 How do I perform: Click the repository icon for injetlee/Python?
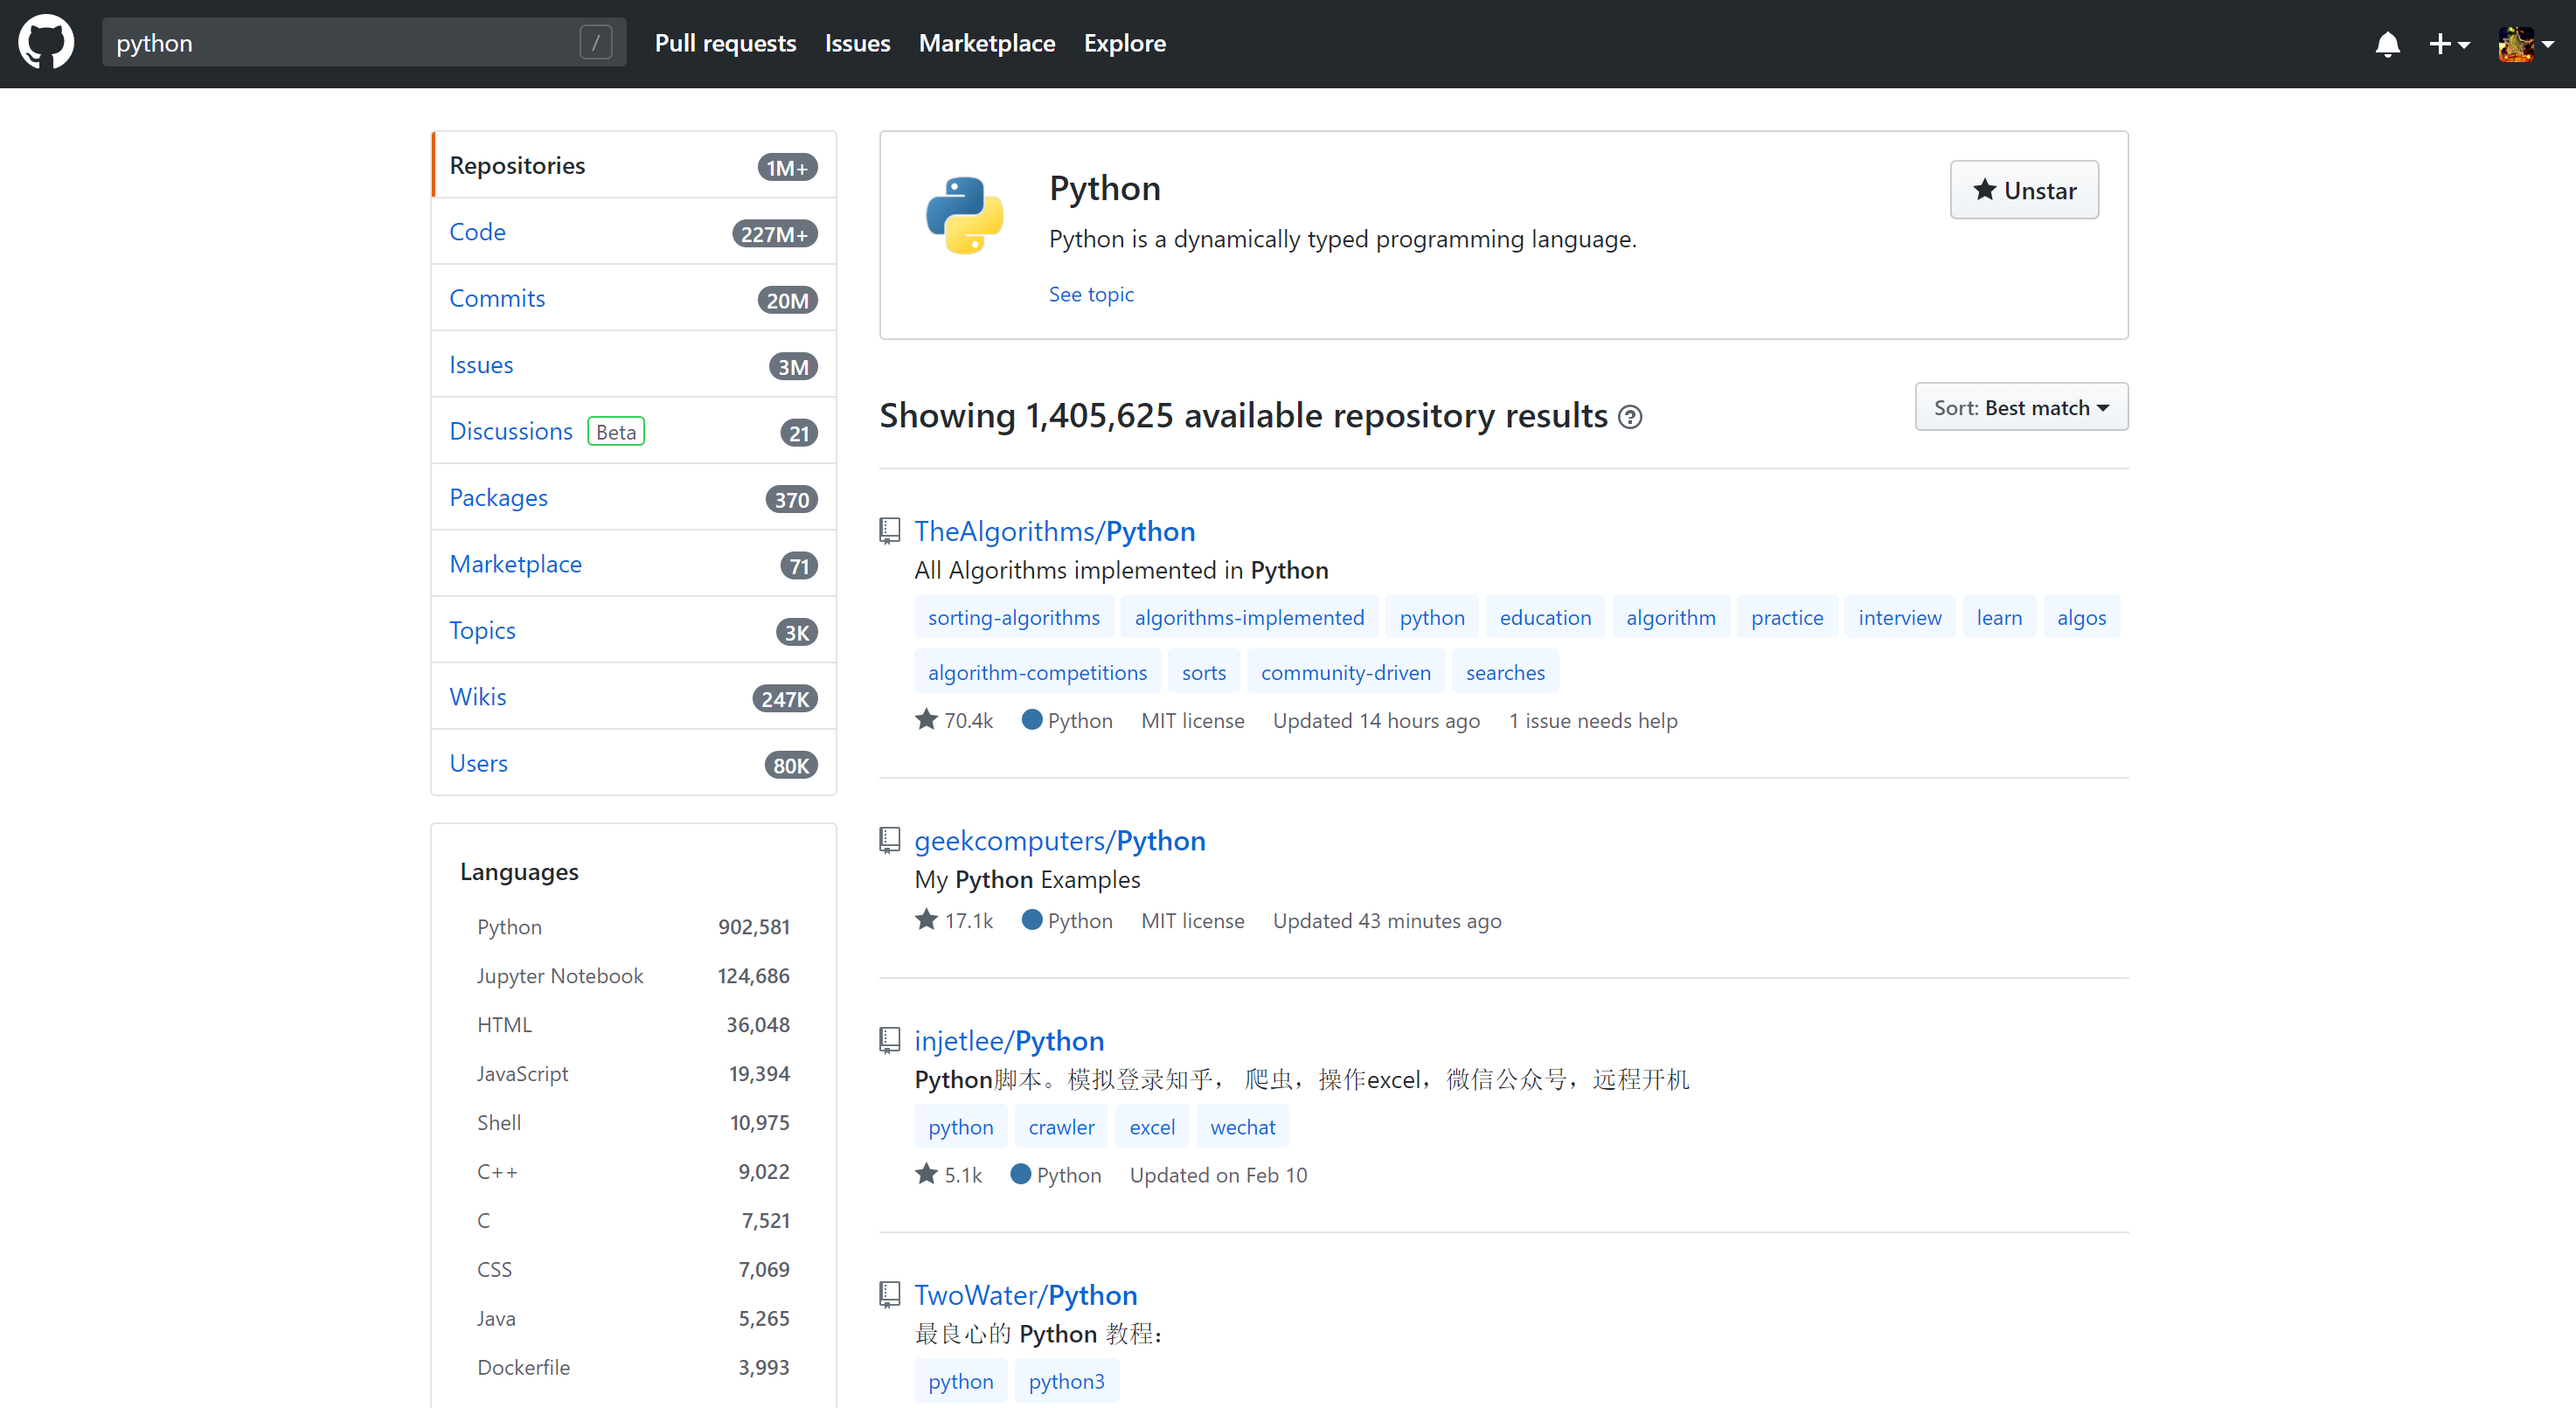pyautogui.click(x=891, y=1040)
